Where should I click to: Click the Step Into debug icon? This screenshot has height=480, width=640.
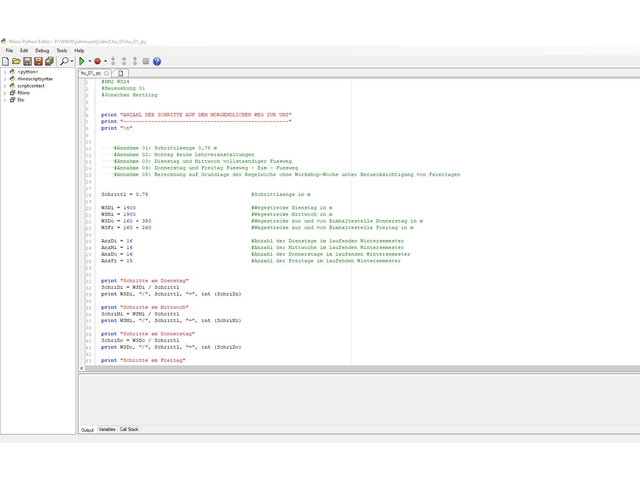113,61
